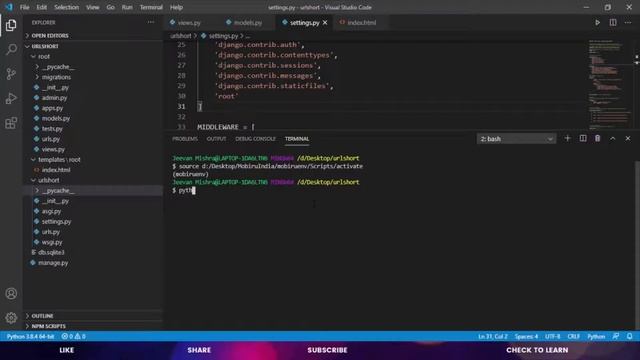Click the feedback icon in status bar
The image size is (640, 360).
(x=616, y=336)
